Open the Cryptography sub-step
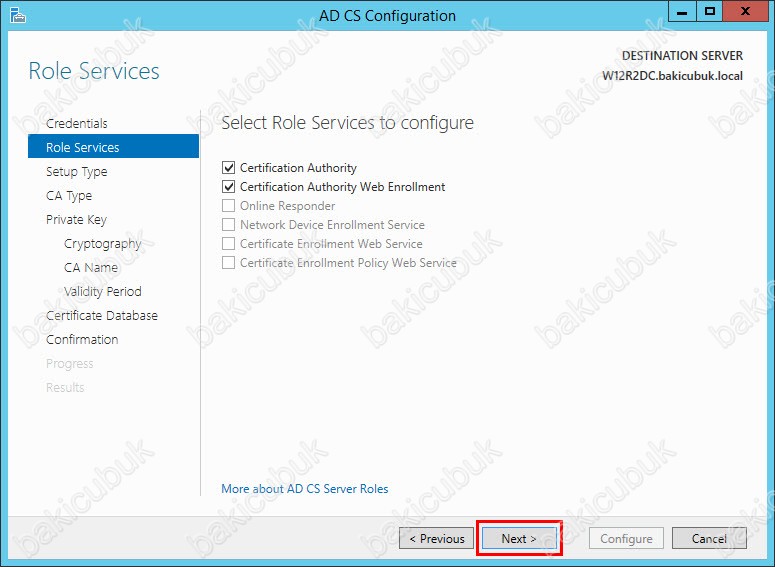This screenshot has height=567, width=775. click(x=102, y=244)
